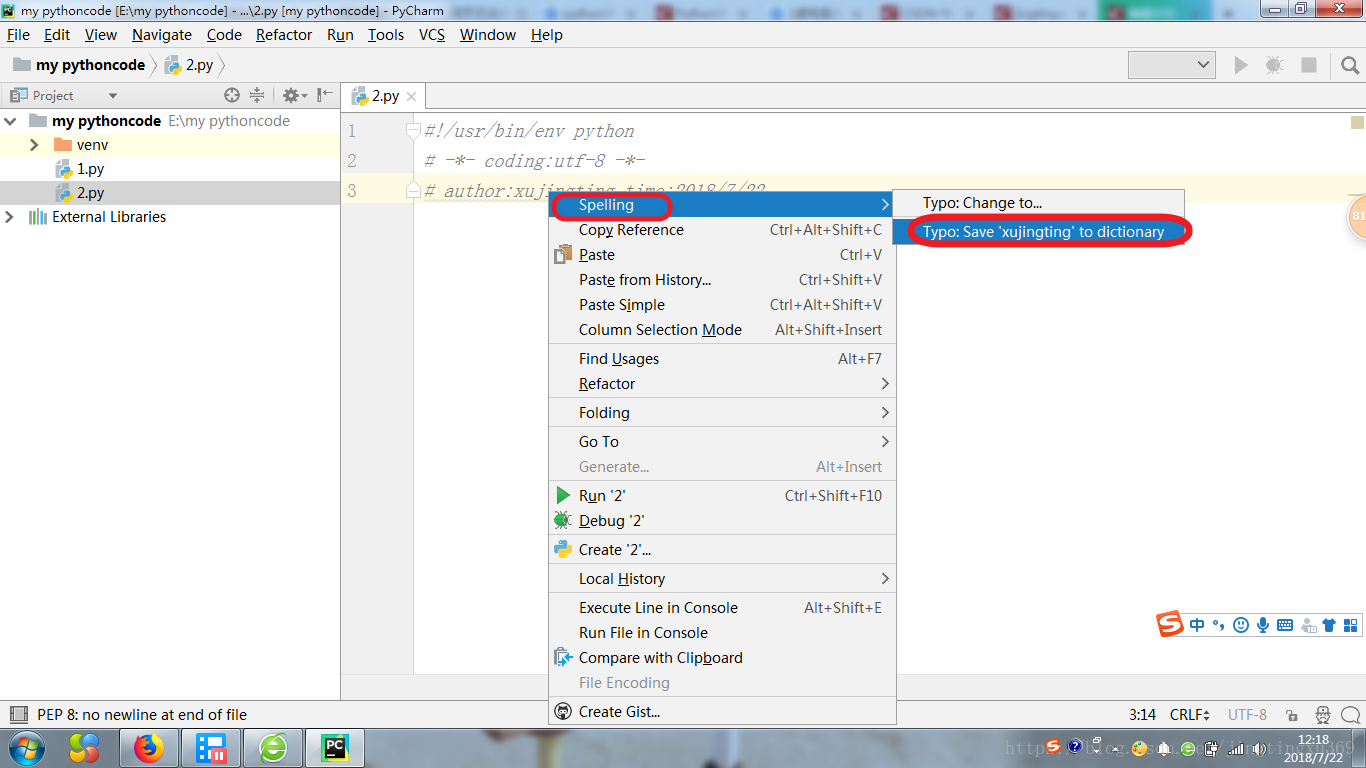Viewport: 1366px width, 768px height.
Task: Choose Execute Line in Console
Action: 722,608
